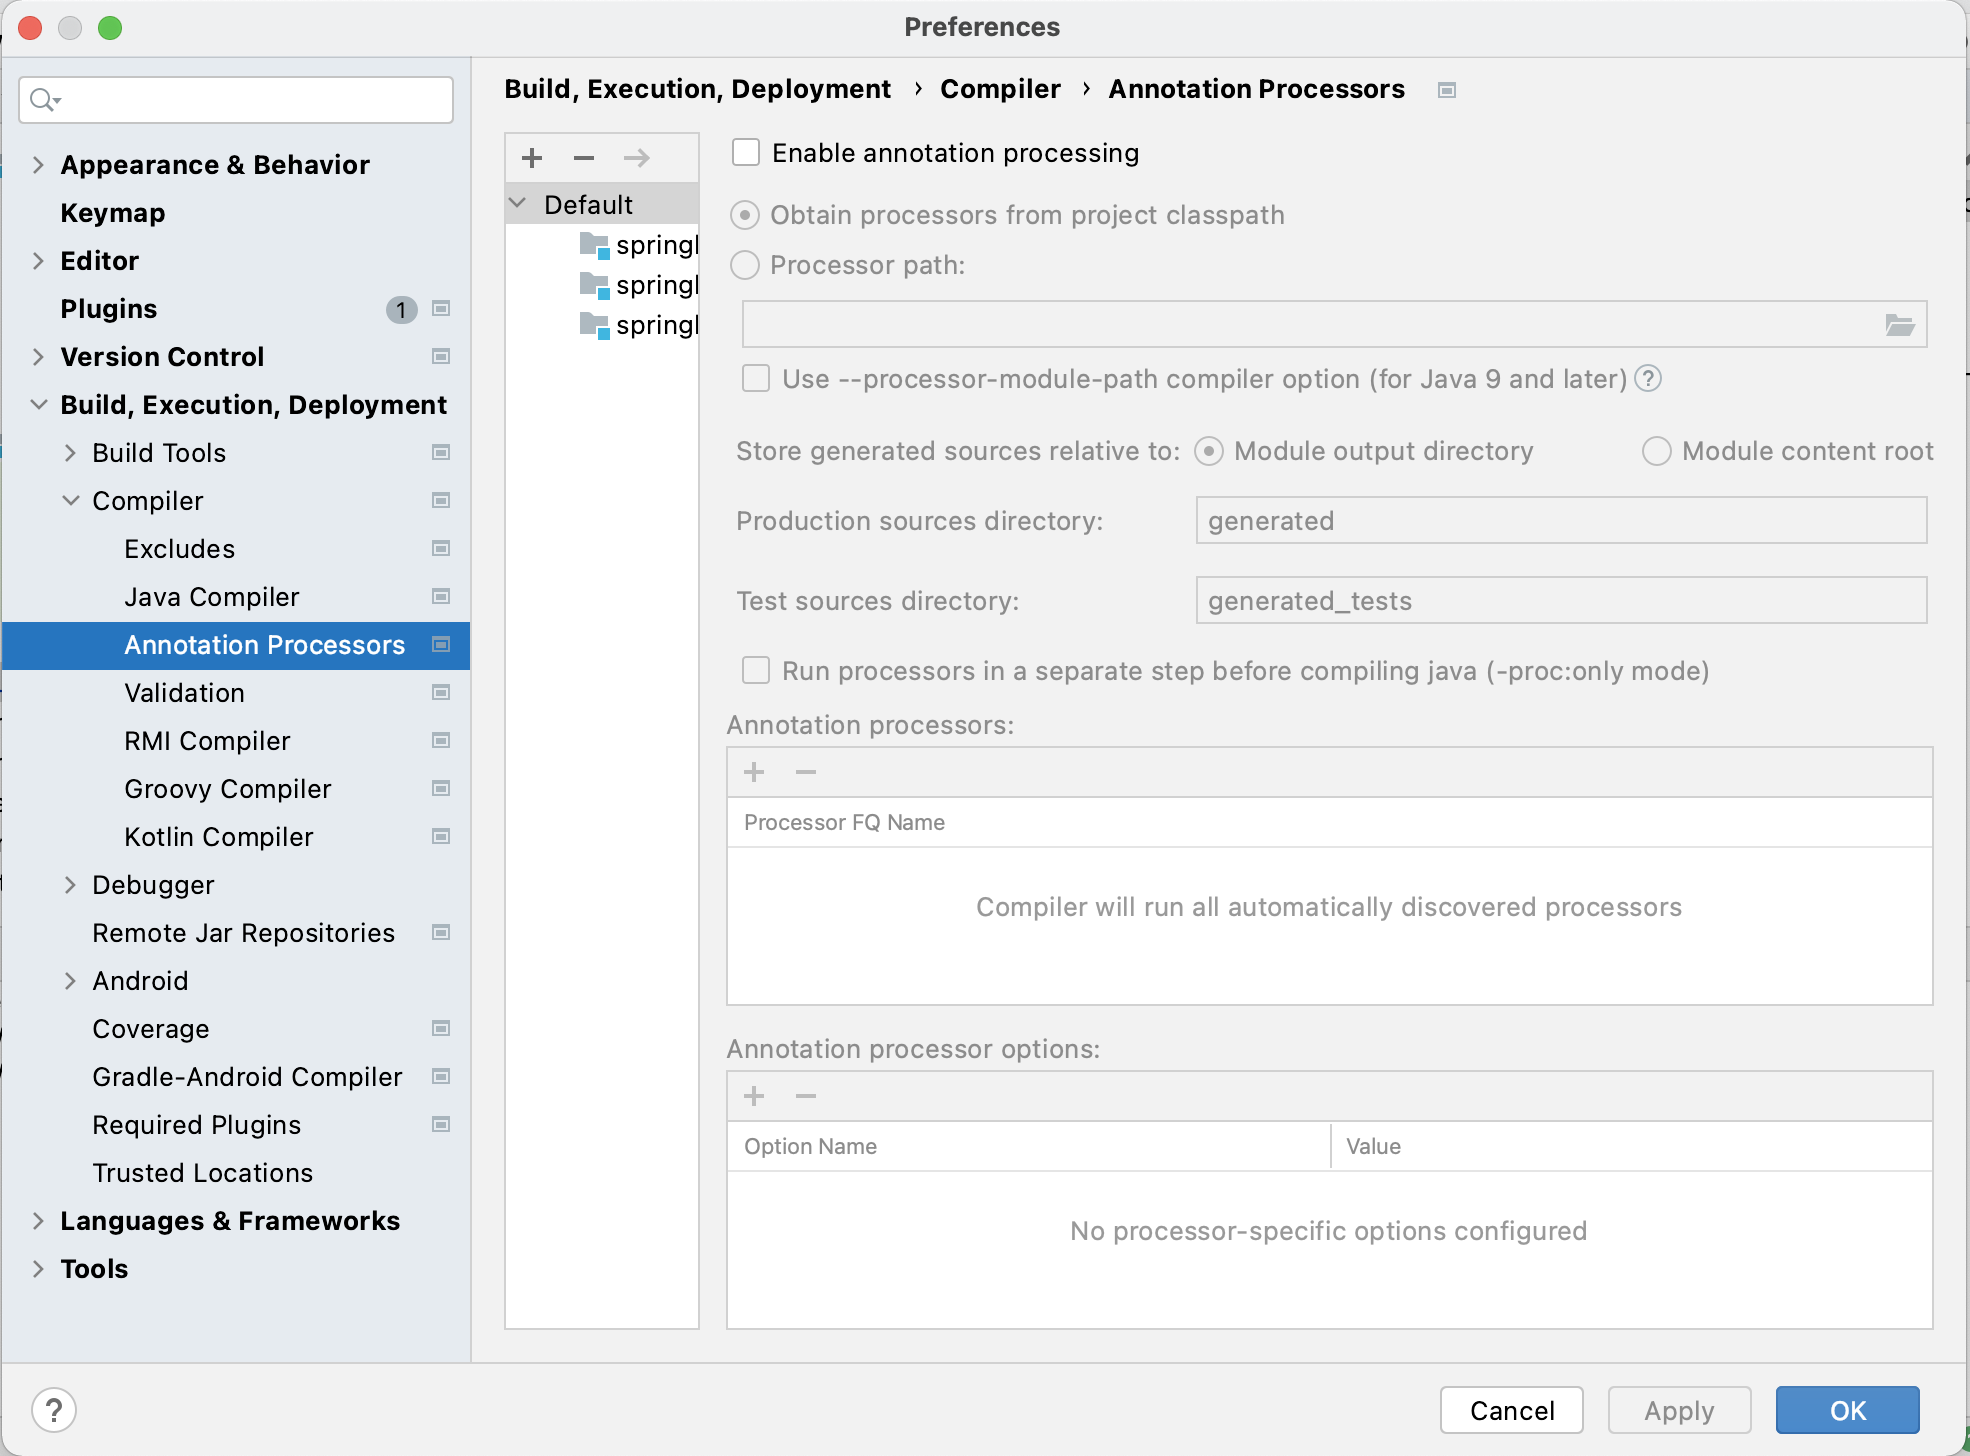Click the add profile plus icon
The height and width of the screenshot is (1456, 1970).
(532, 158)
